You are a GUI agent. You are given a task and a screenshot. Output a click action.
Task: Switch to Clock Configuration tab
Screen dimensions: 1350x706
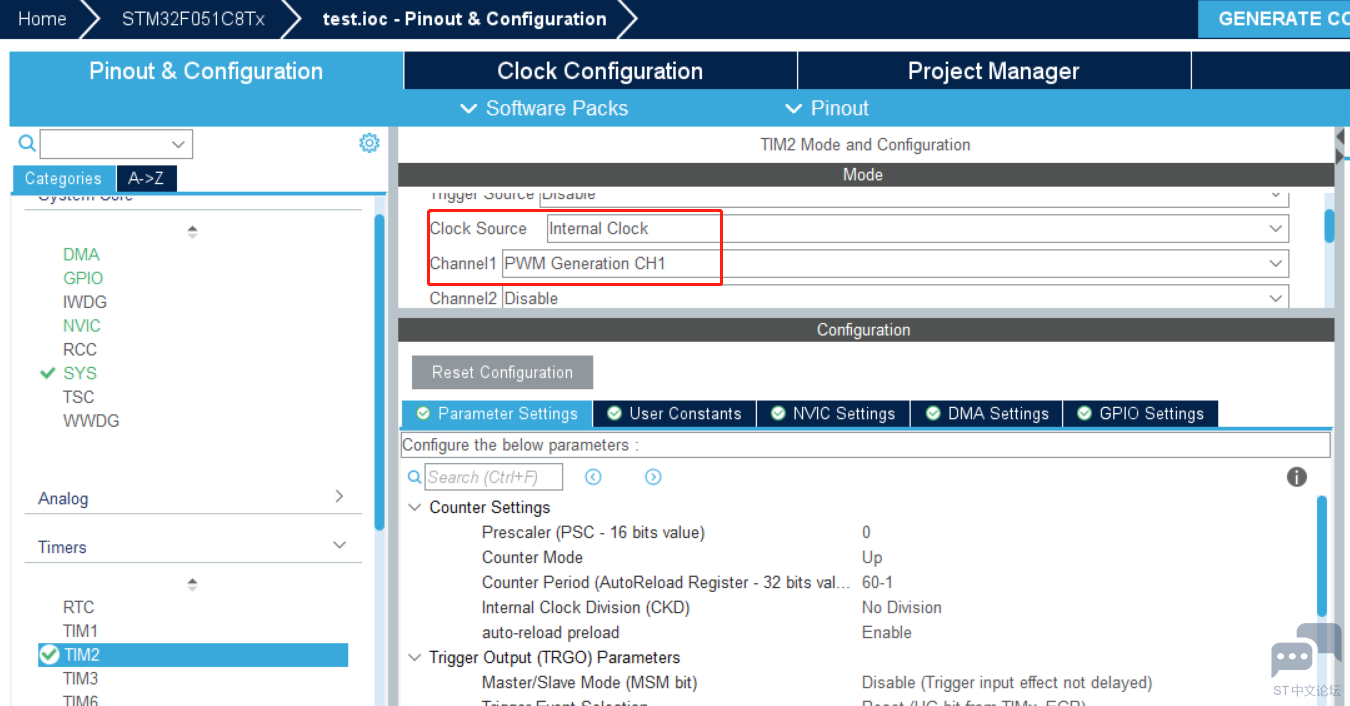click(600, 71)
